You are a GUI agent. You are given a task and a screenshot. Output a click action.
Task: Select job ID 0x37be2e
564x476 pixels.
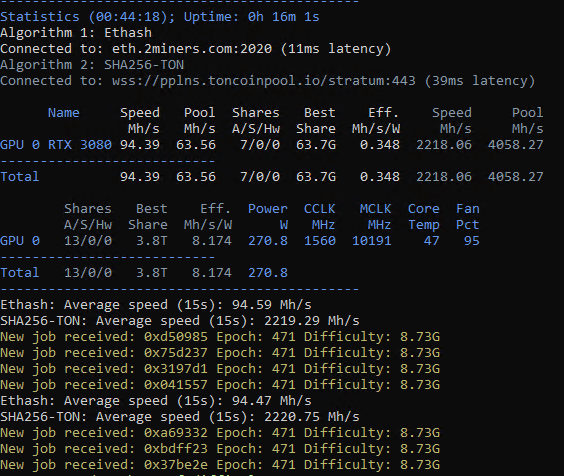tap(176, 465)
